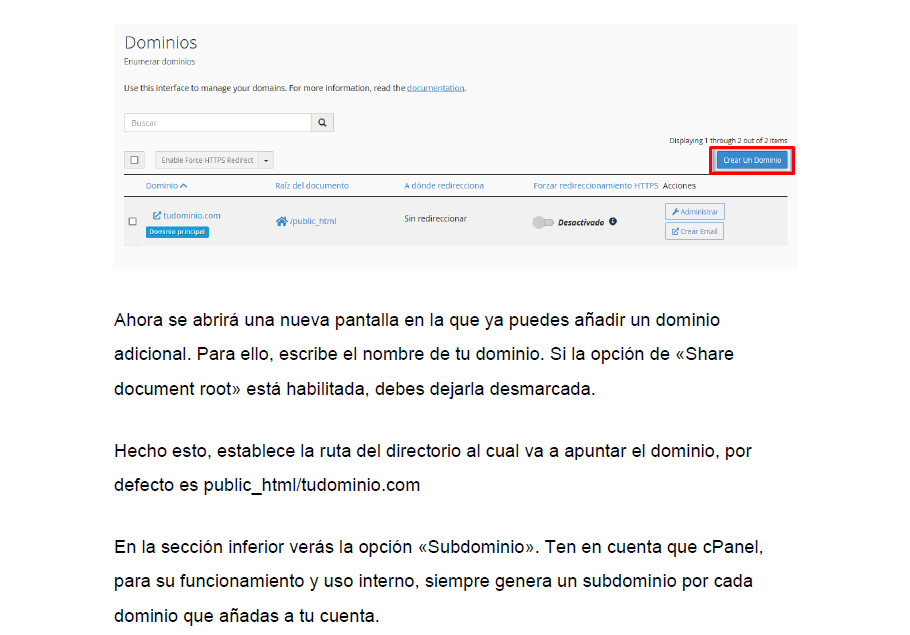Open the documentation link
The height and width of the screenshot is (635, 910).
pyautogui.click(x=435, y=88)
